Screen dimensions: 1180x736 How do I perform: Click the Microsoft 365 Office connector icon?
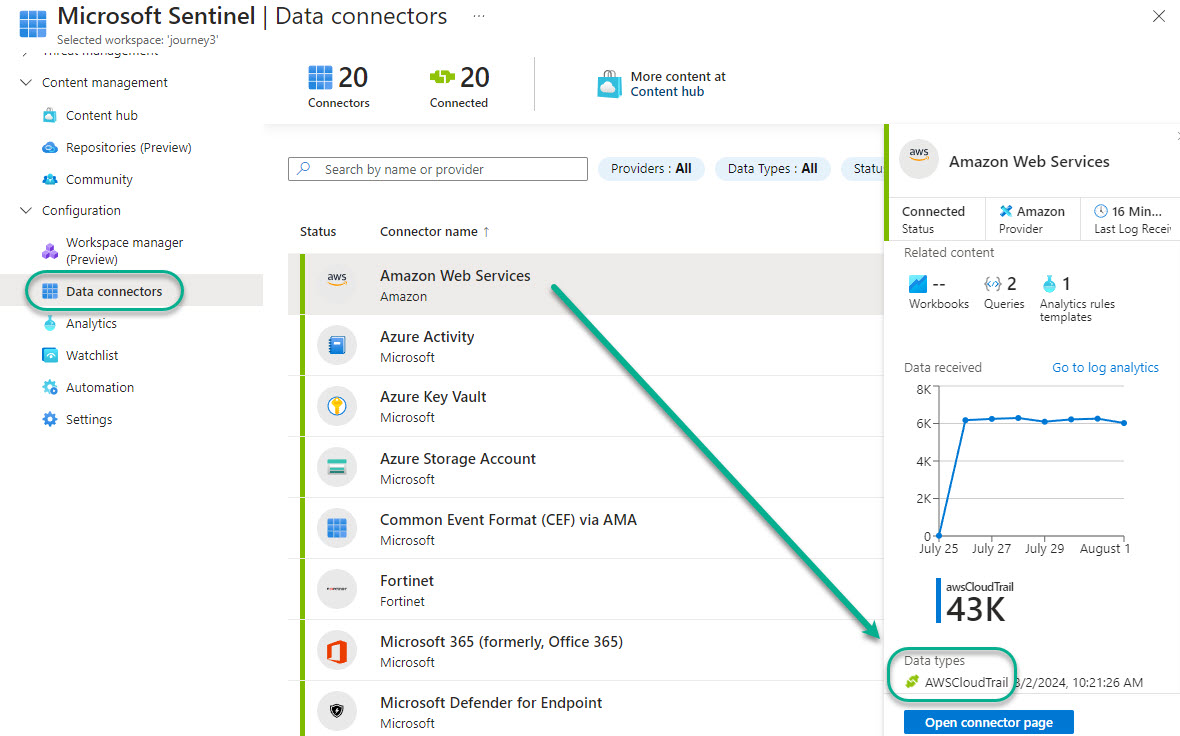(x=337, y=651)
